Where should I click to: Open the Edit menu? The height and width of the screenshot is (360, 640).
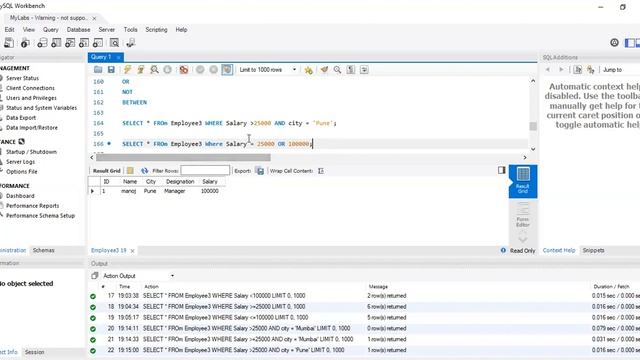point(9,30)
